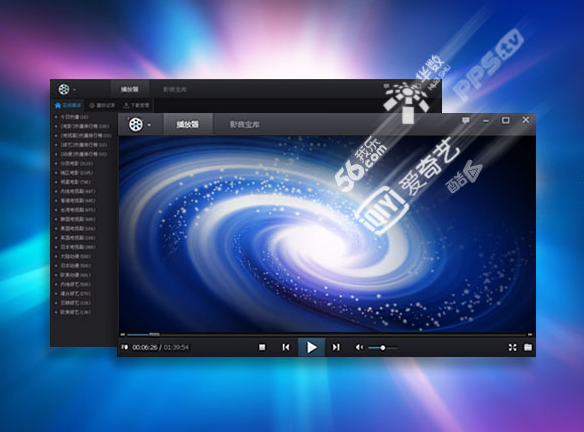584x432 pixels.
Task: Open the 播放记录 history link
Action: click(x=102, y=105)
